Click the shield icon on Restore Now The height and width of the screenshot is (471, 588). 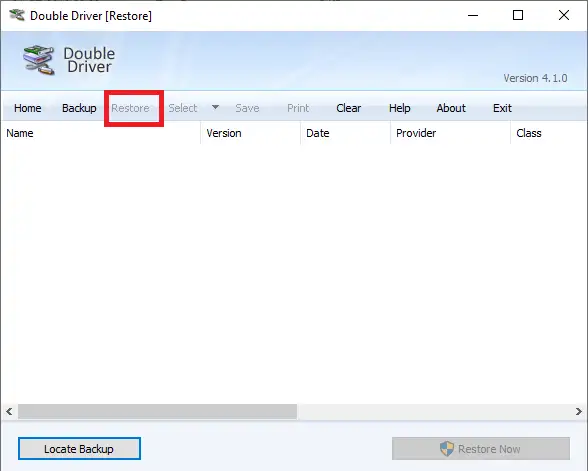point(447,448)
